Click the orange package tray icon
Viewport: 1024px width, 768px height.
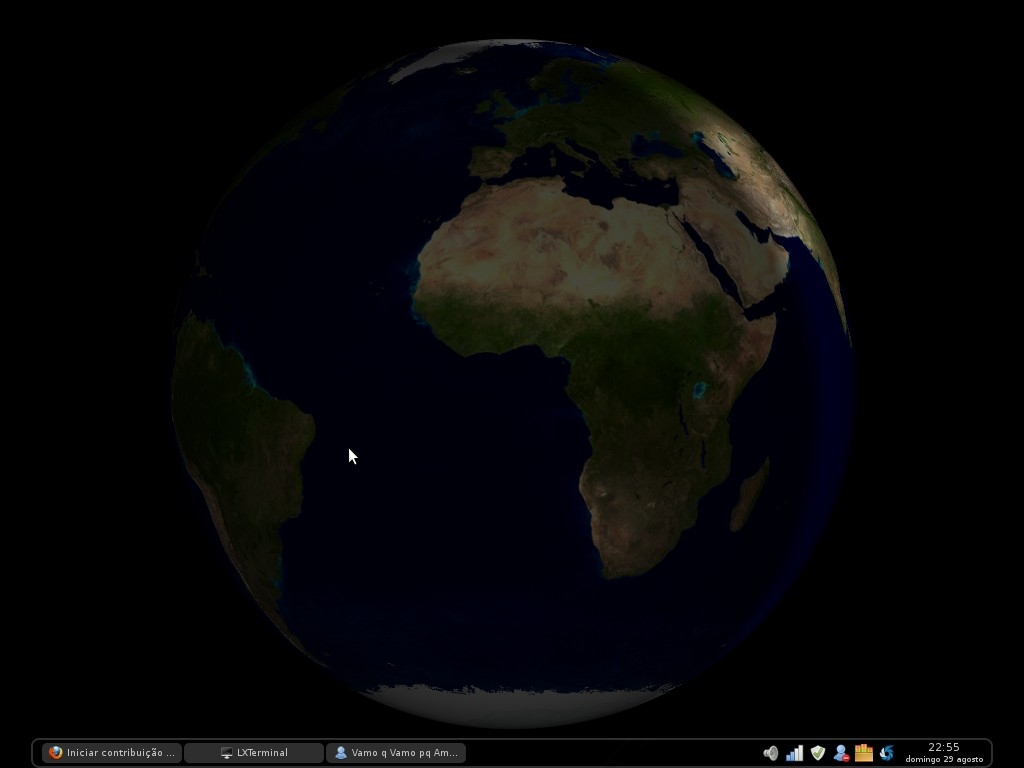[863, 753]
